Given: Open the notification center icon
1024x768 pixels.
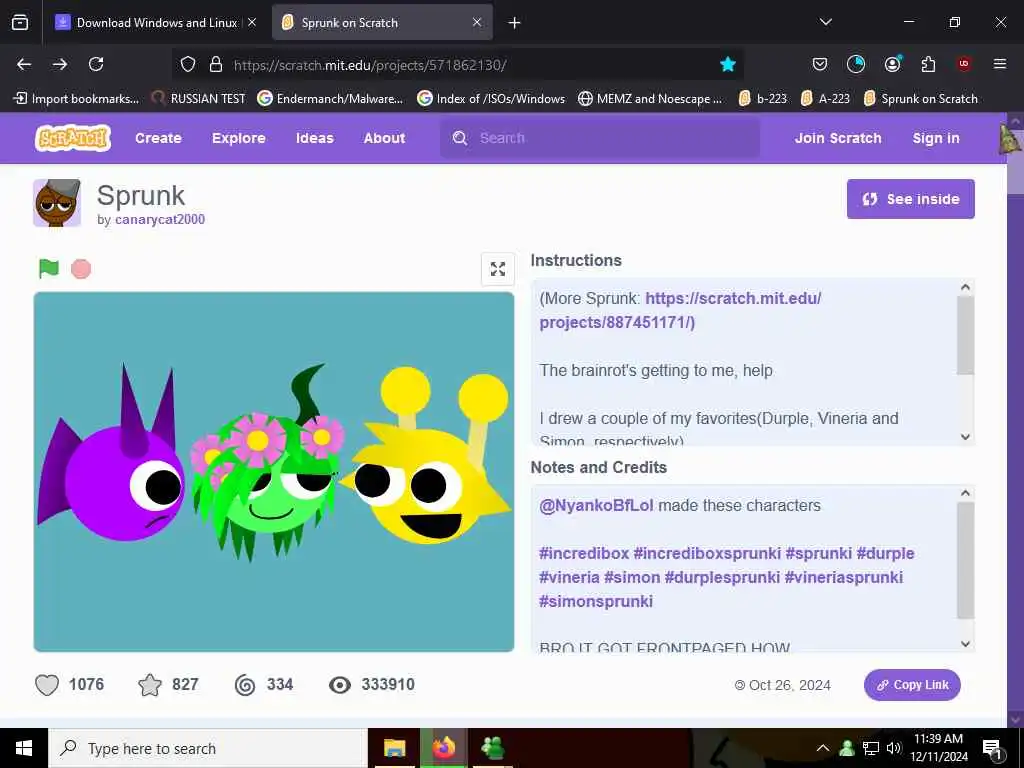Looking at the screenshot, I should (x=992, y=749).
